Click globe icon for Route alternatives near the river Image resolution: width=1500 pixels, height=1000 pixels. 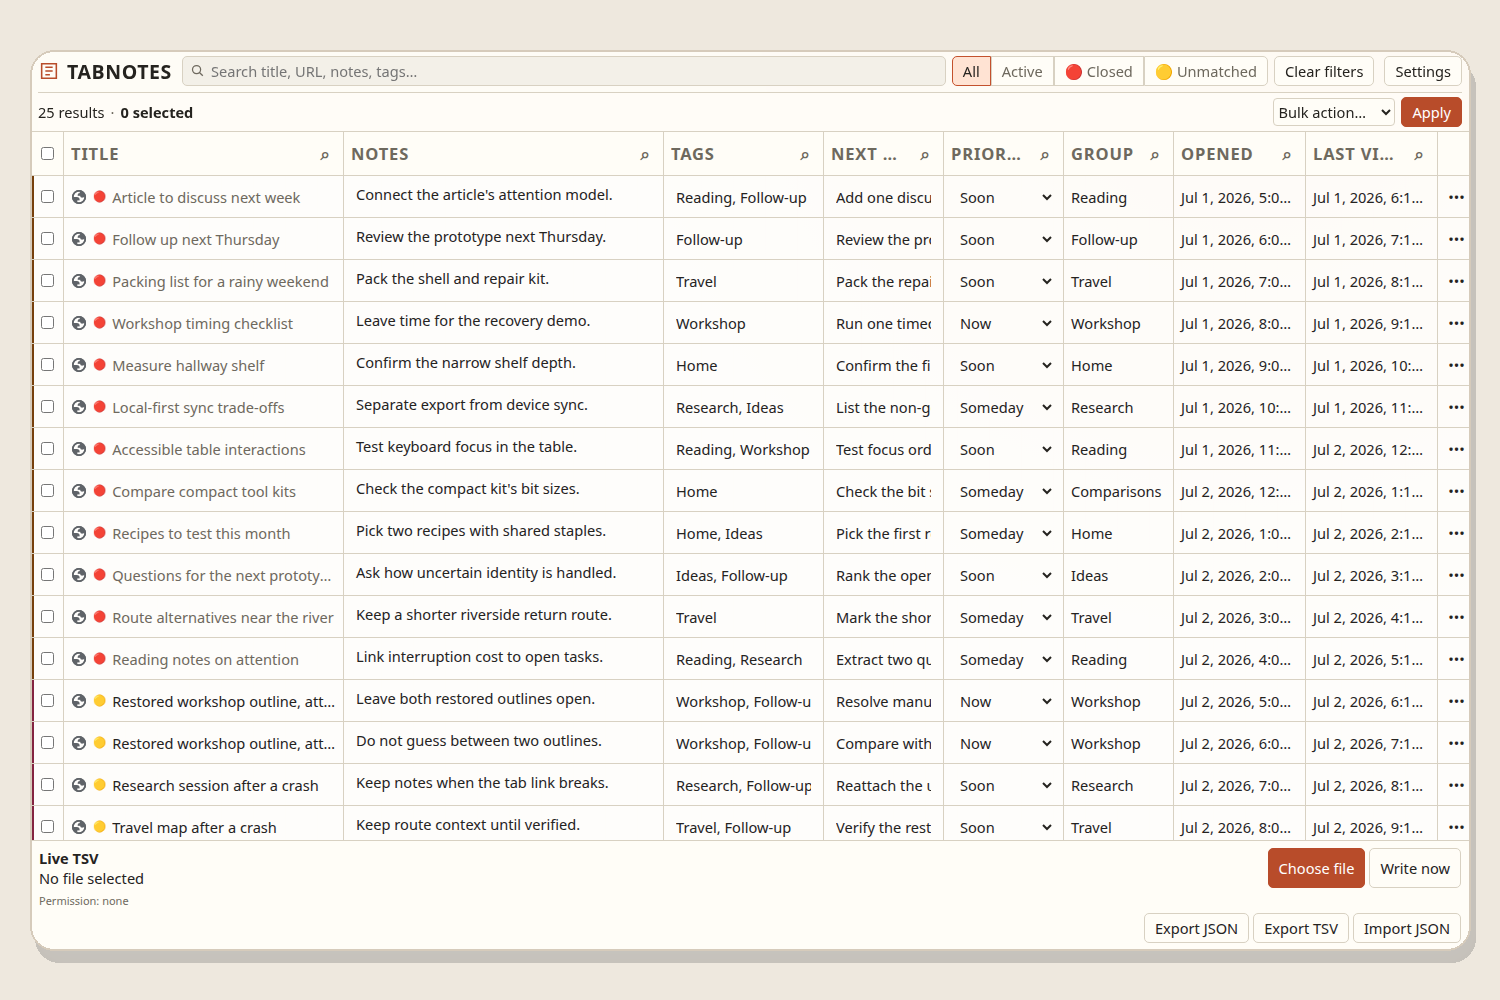pos(79,617)
